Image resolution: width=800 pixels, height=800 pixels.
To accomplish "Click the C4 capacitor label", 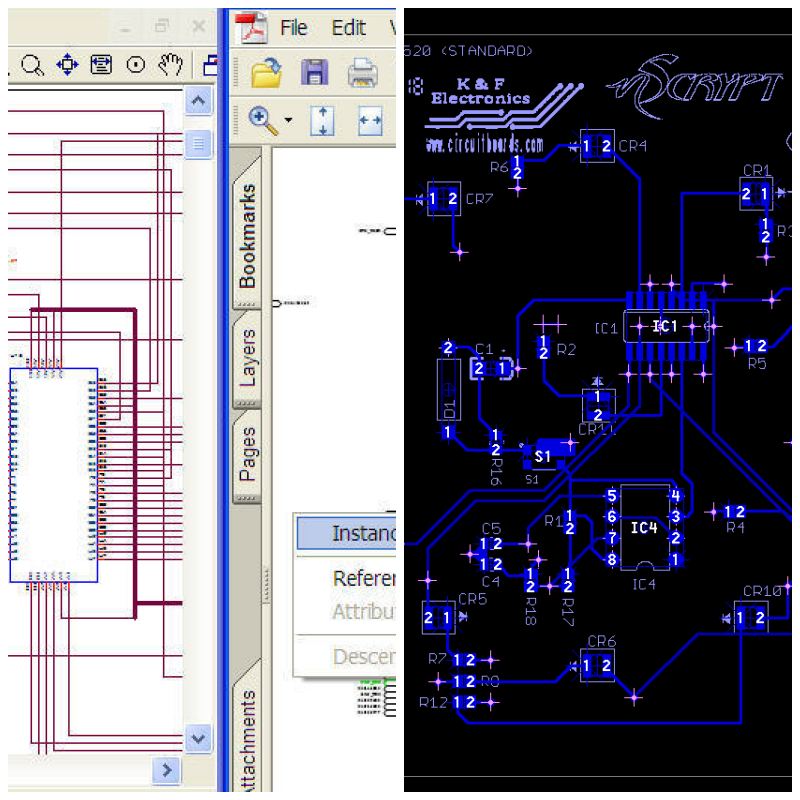I will tap(491, 581).
